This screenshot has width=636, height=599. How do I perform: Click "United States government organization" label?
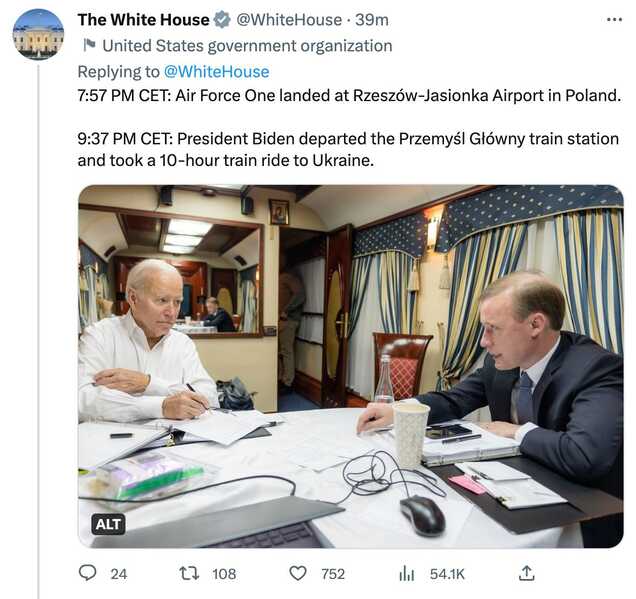point(247,45)
